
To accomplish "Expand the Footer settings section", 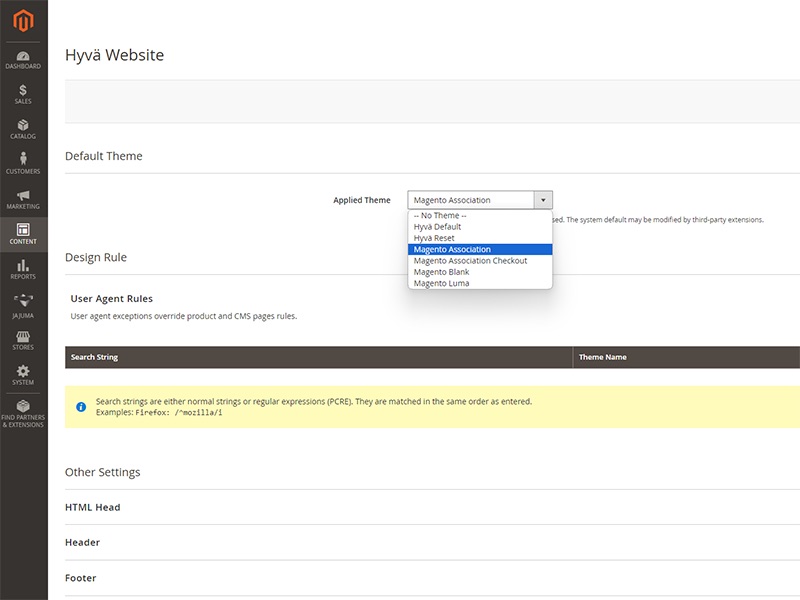I will [x=81, y=578].
